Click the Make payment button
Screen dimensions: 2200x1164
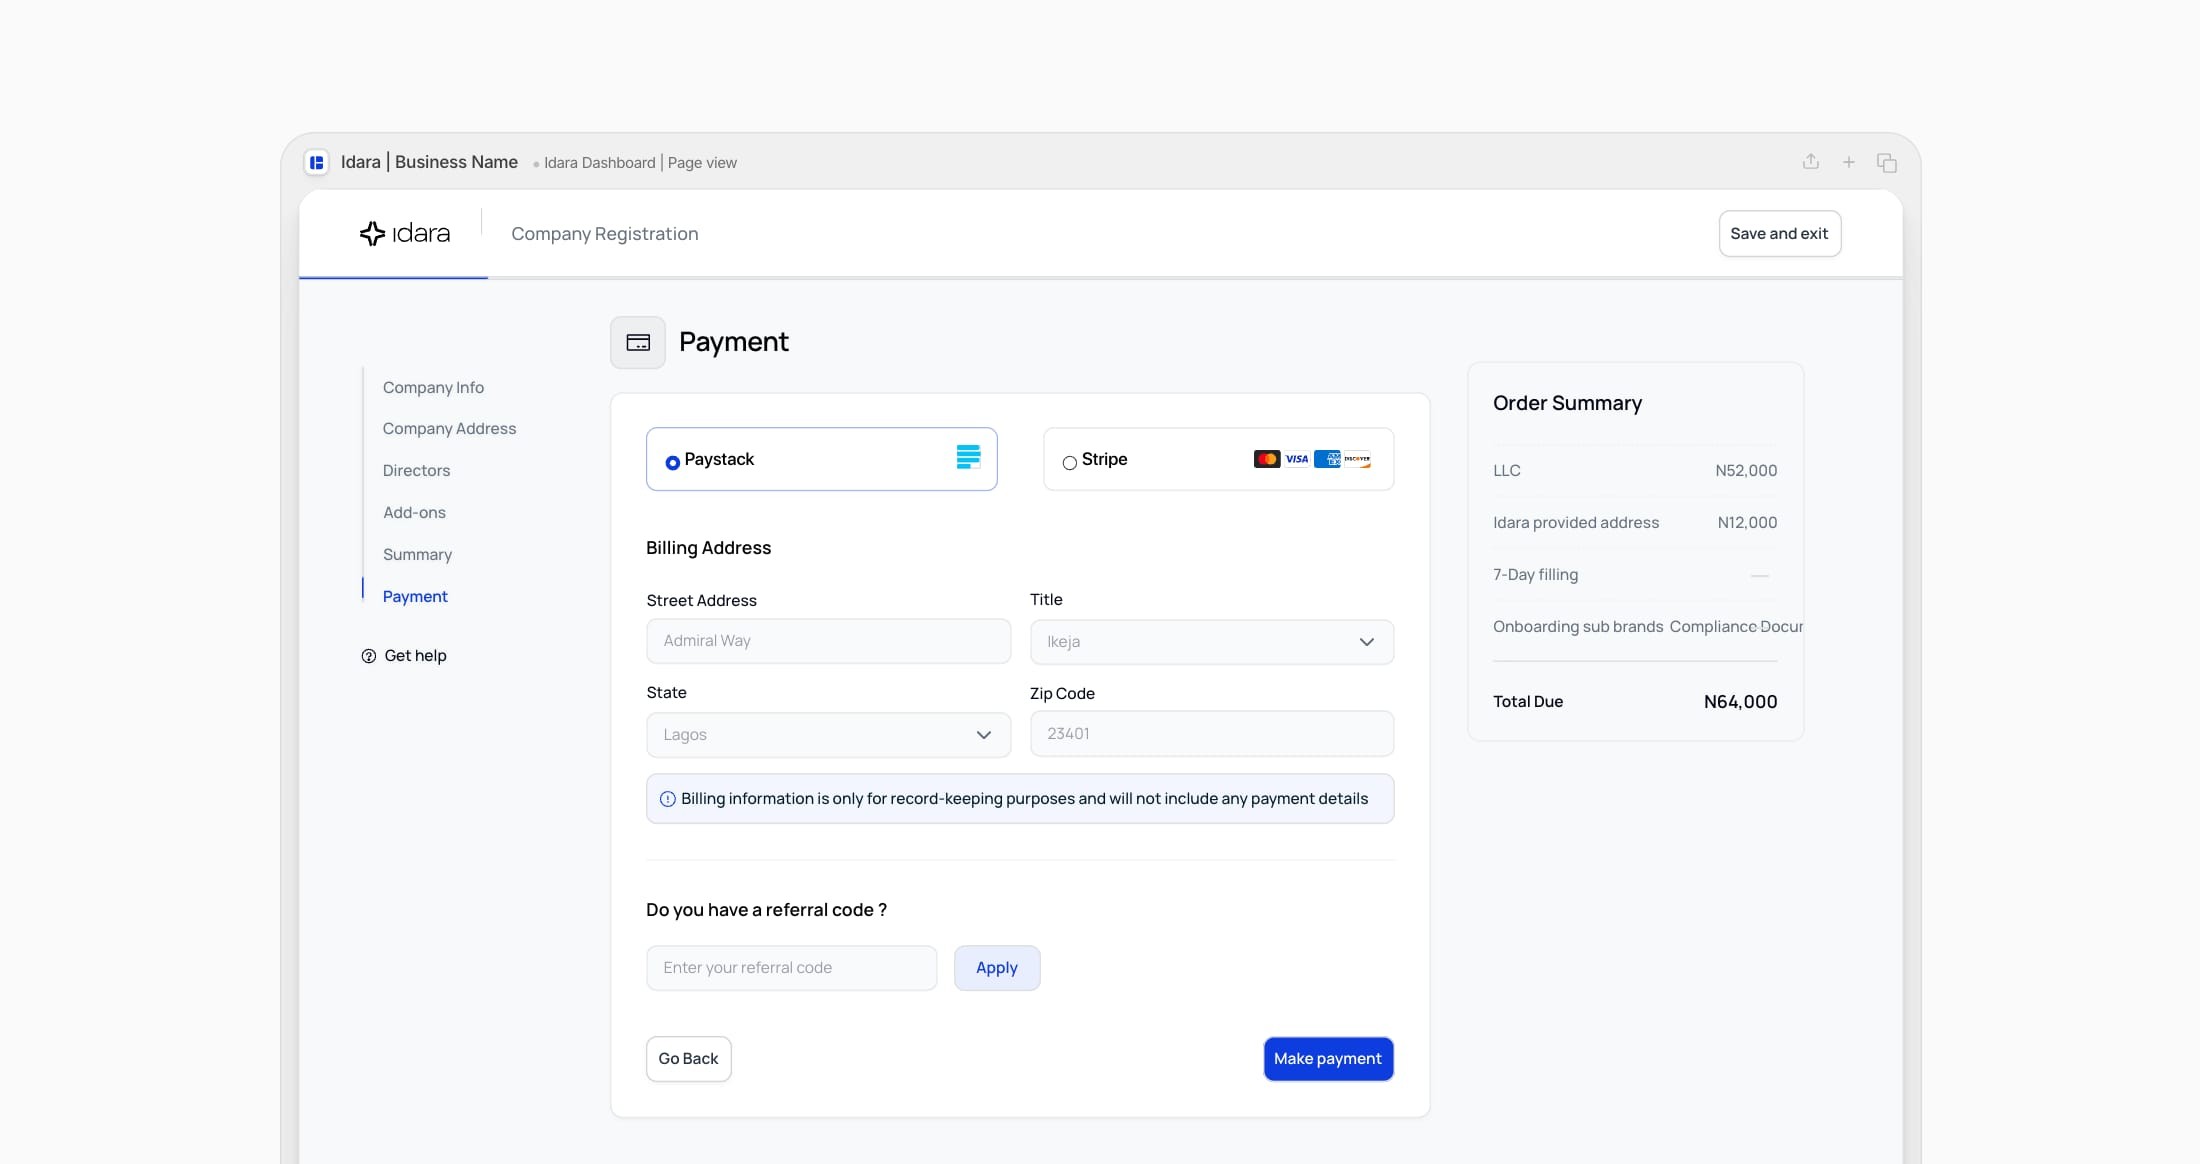coord(1328,1059)
